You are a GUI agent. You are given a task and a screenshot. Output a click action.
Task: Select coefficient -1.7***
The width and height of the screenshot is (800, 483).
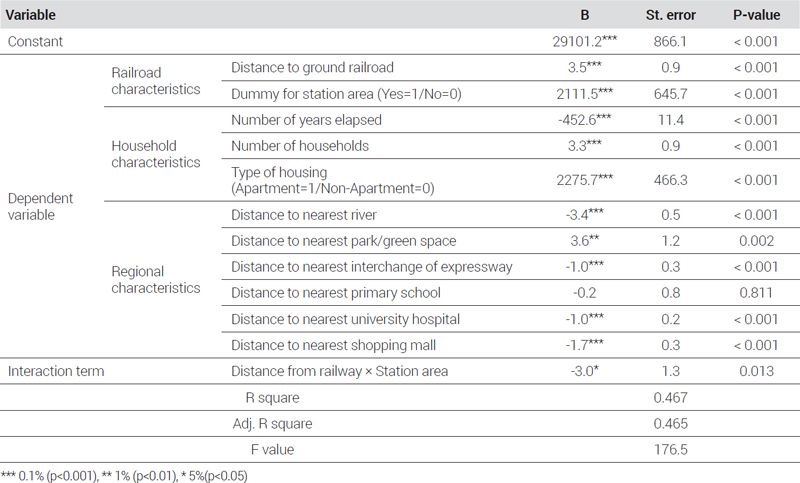[585, 345]
